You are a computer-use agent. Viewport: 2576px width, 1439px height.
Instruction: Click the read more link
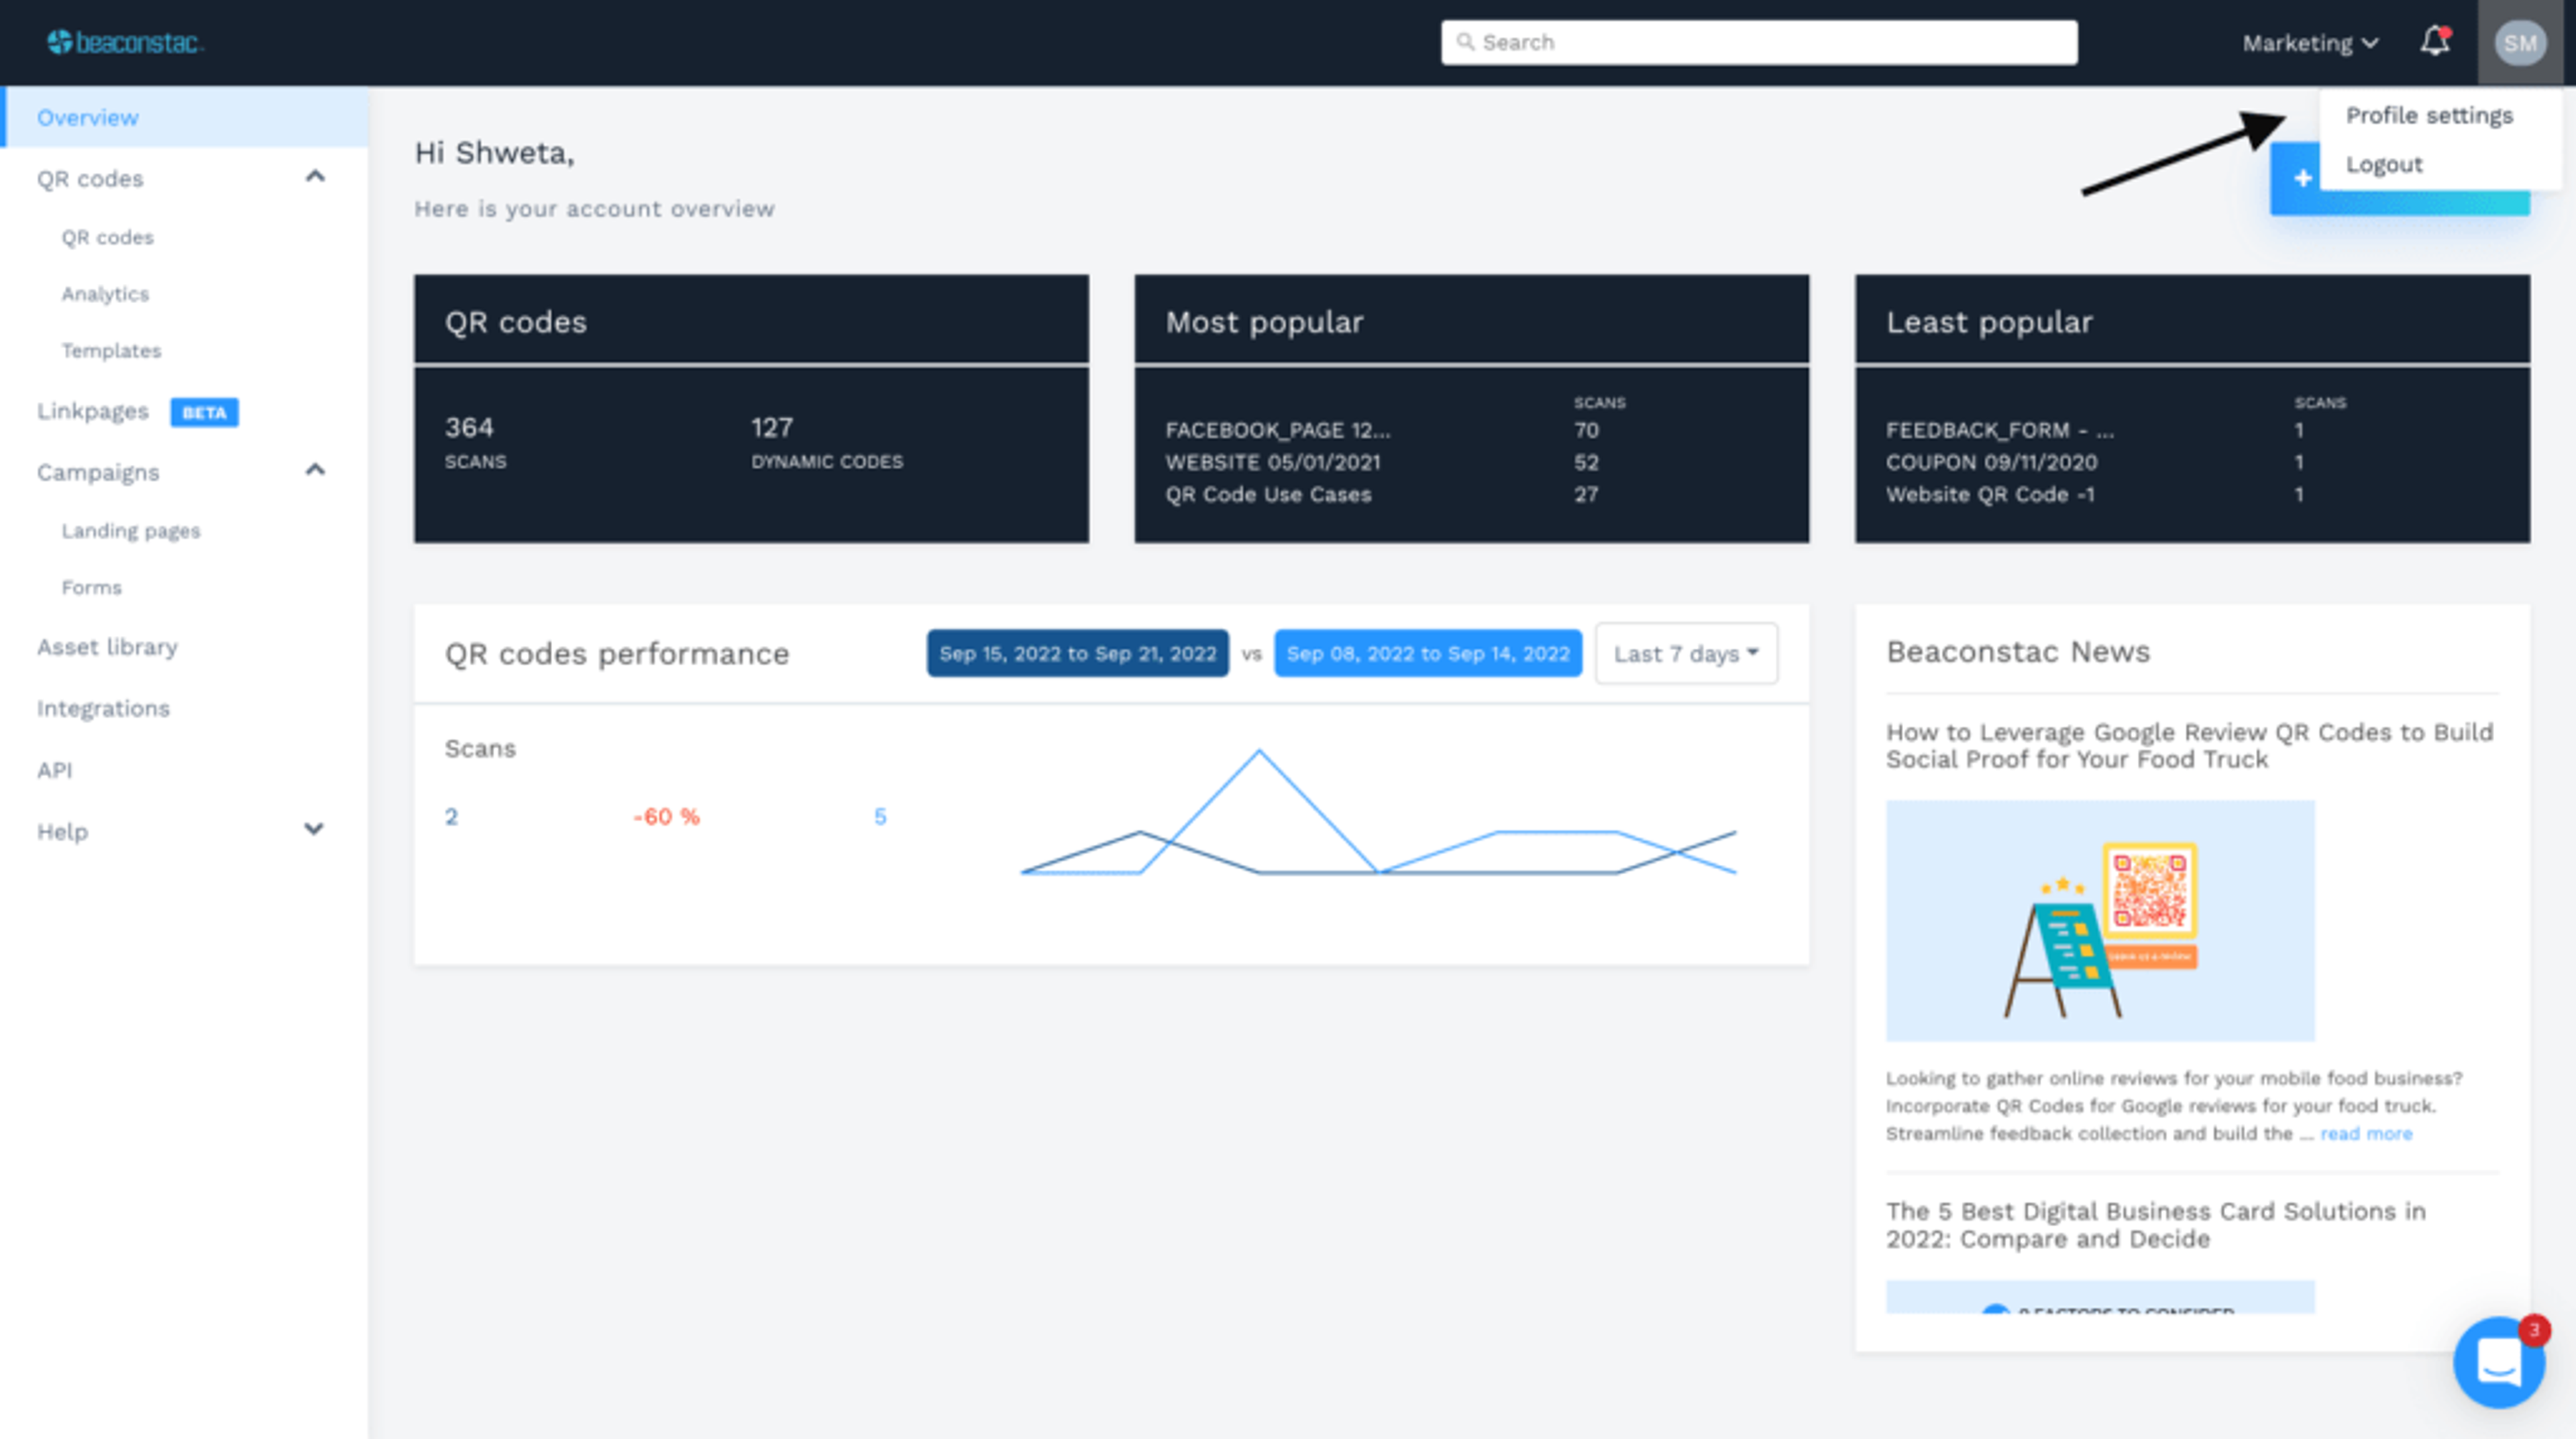[2366, 1133]
